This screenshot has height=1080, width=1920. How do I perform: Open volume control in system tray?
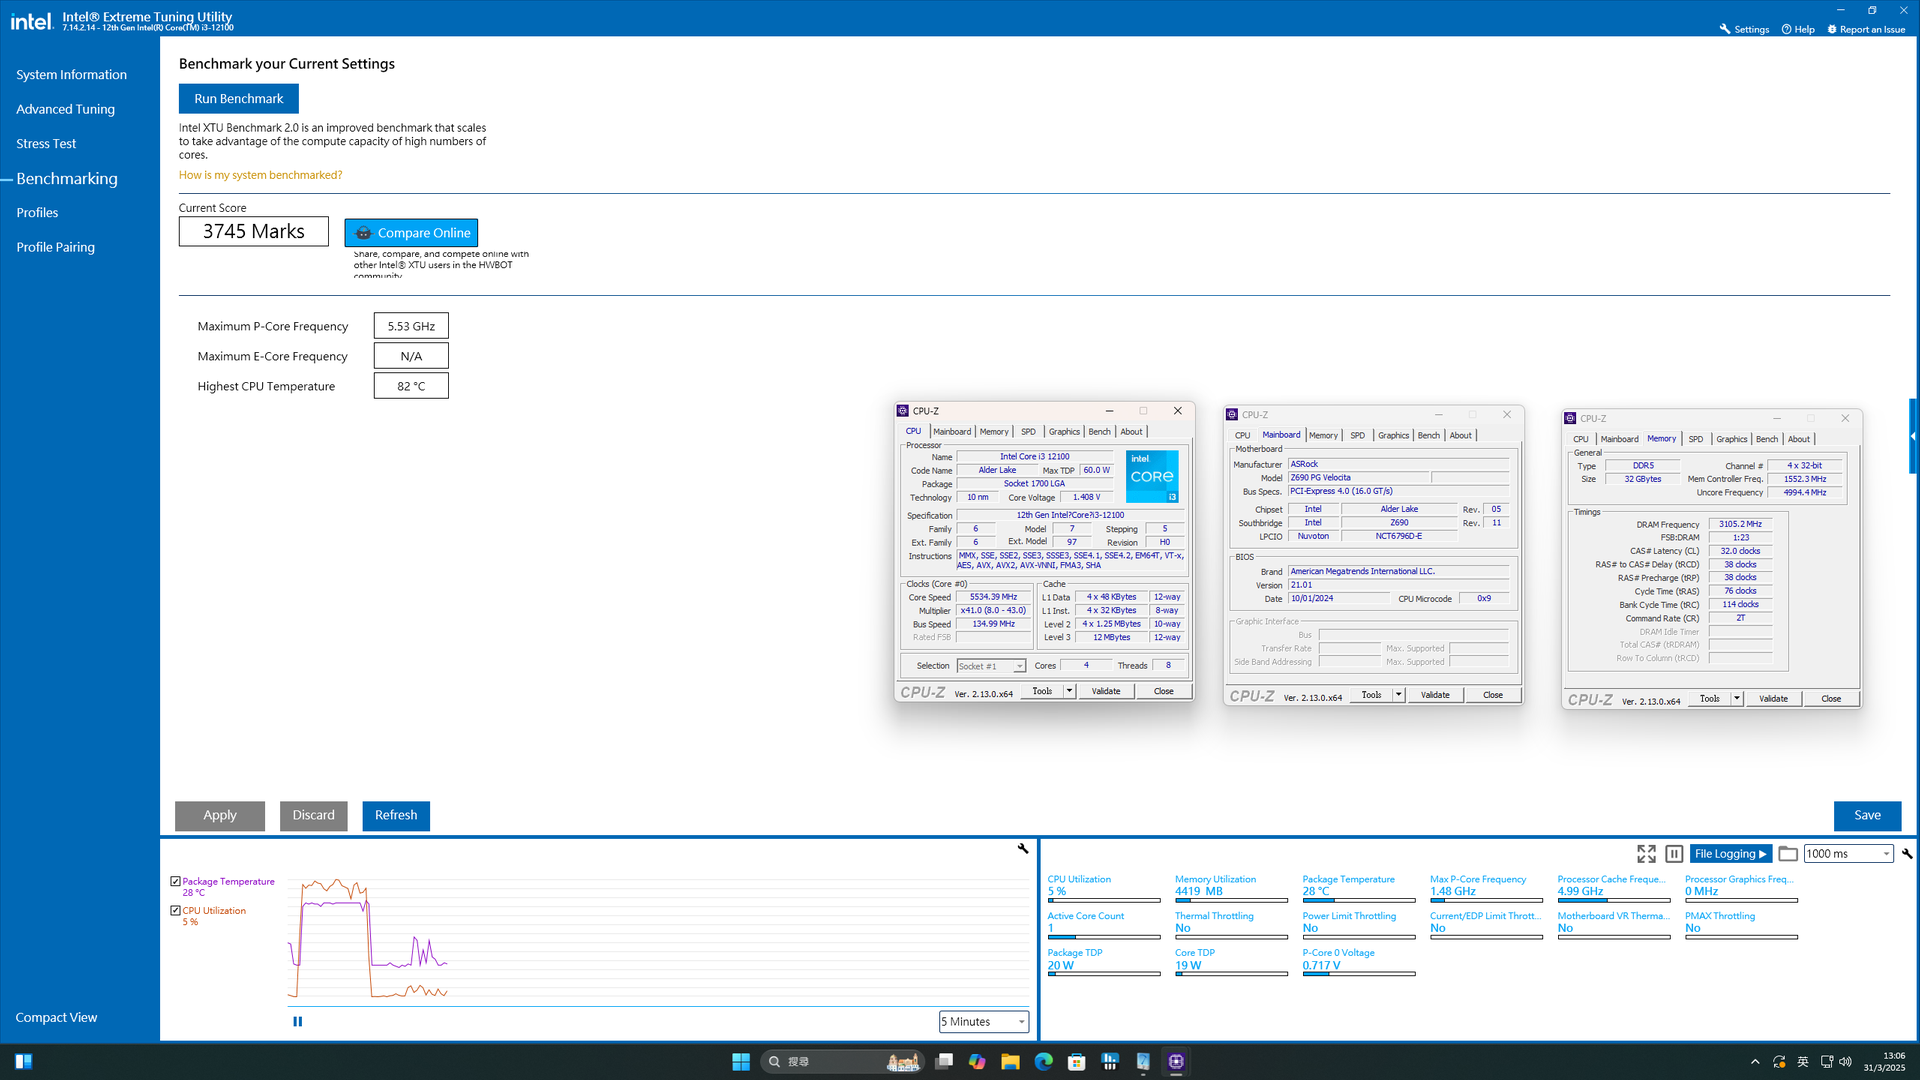(x=1845, y=1062)
